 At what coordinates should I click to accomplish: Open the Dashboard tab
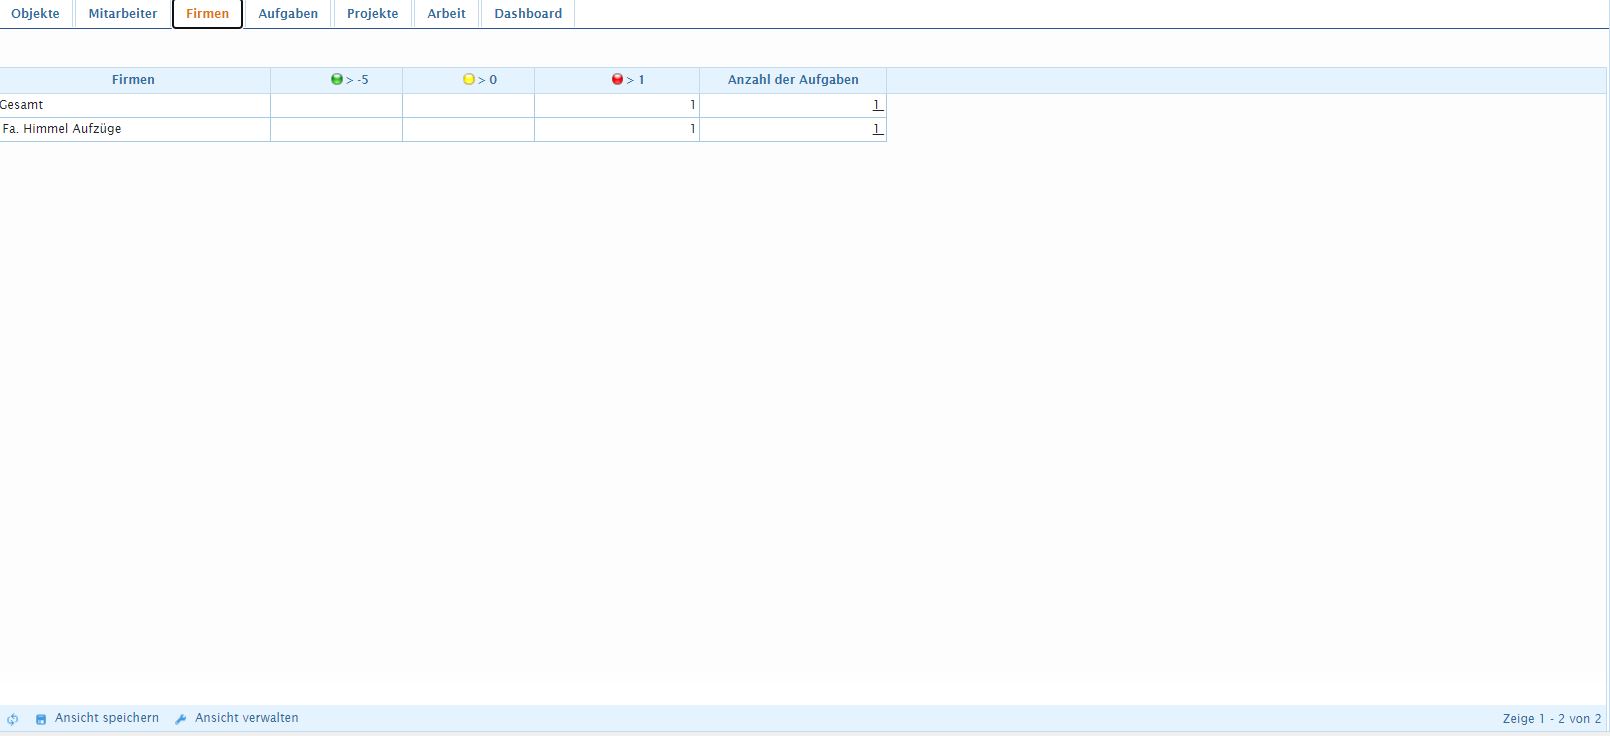528,14
